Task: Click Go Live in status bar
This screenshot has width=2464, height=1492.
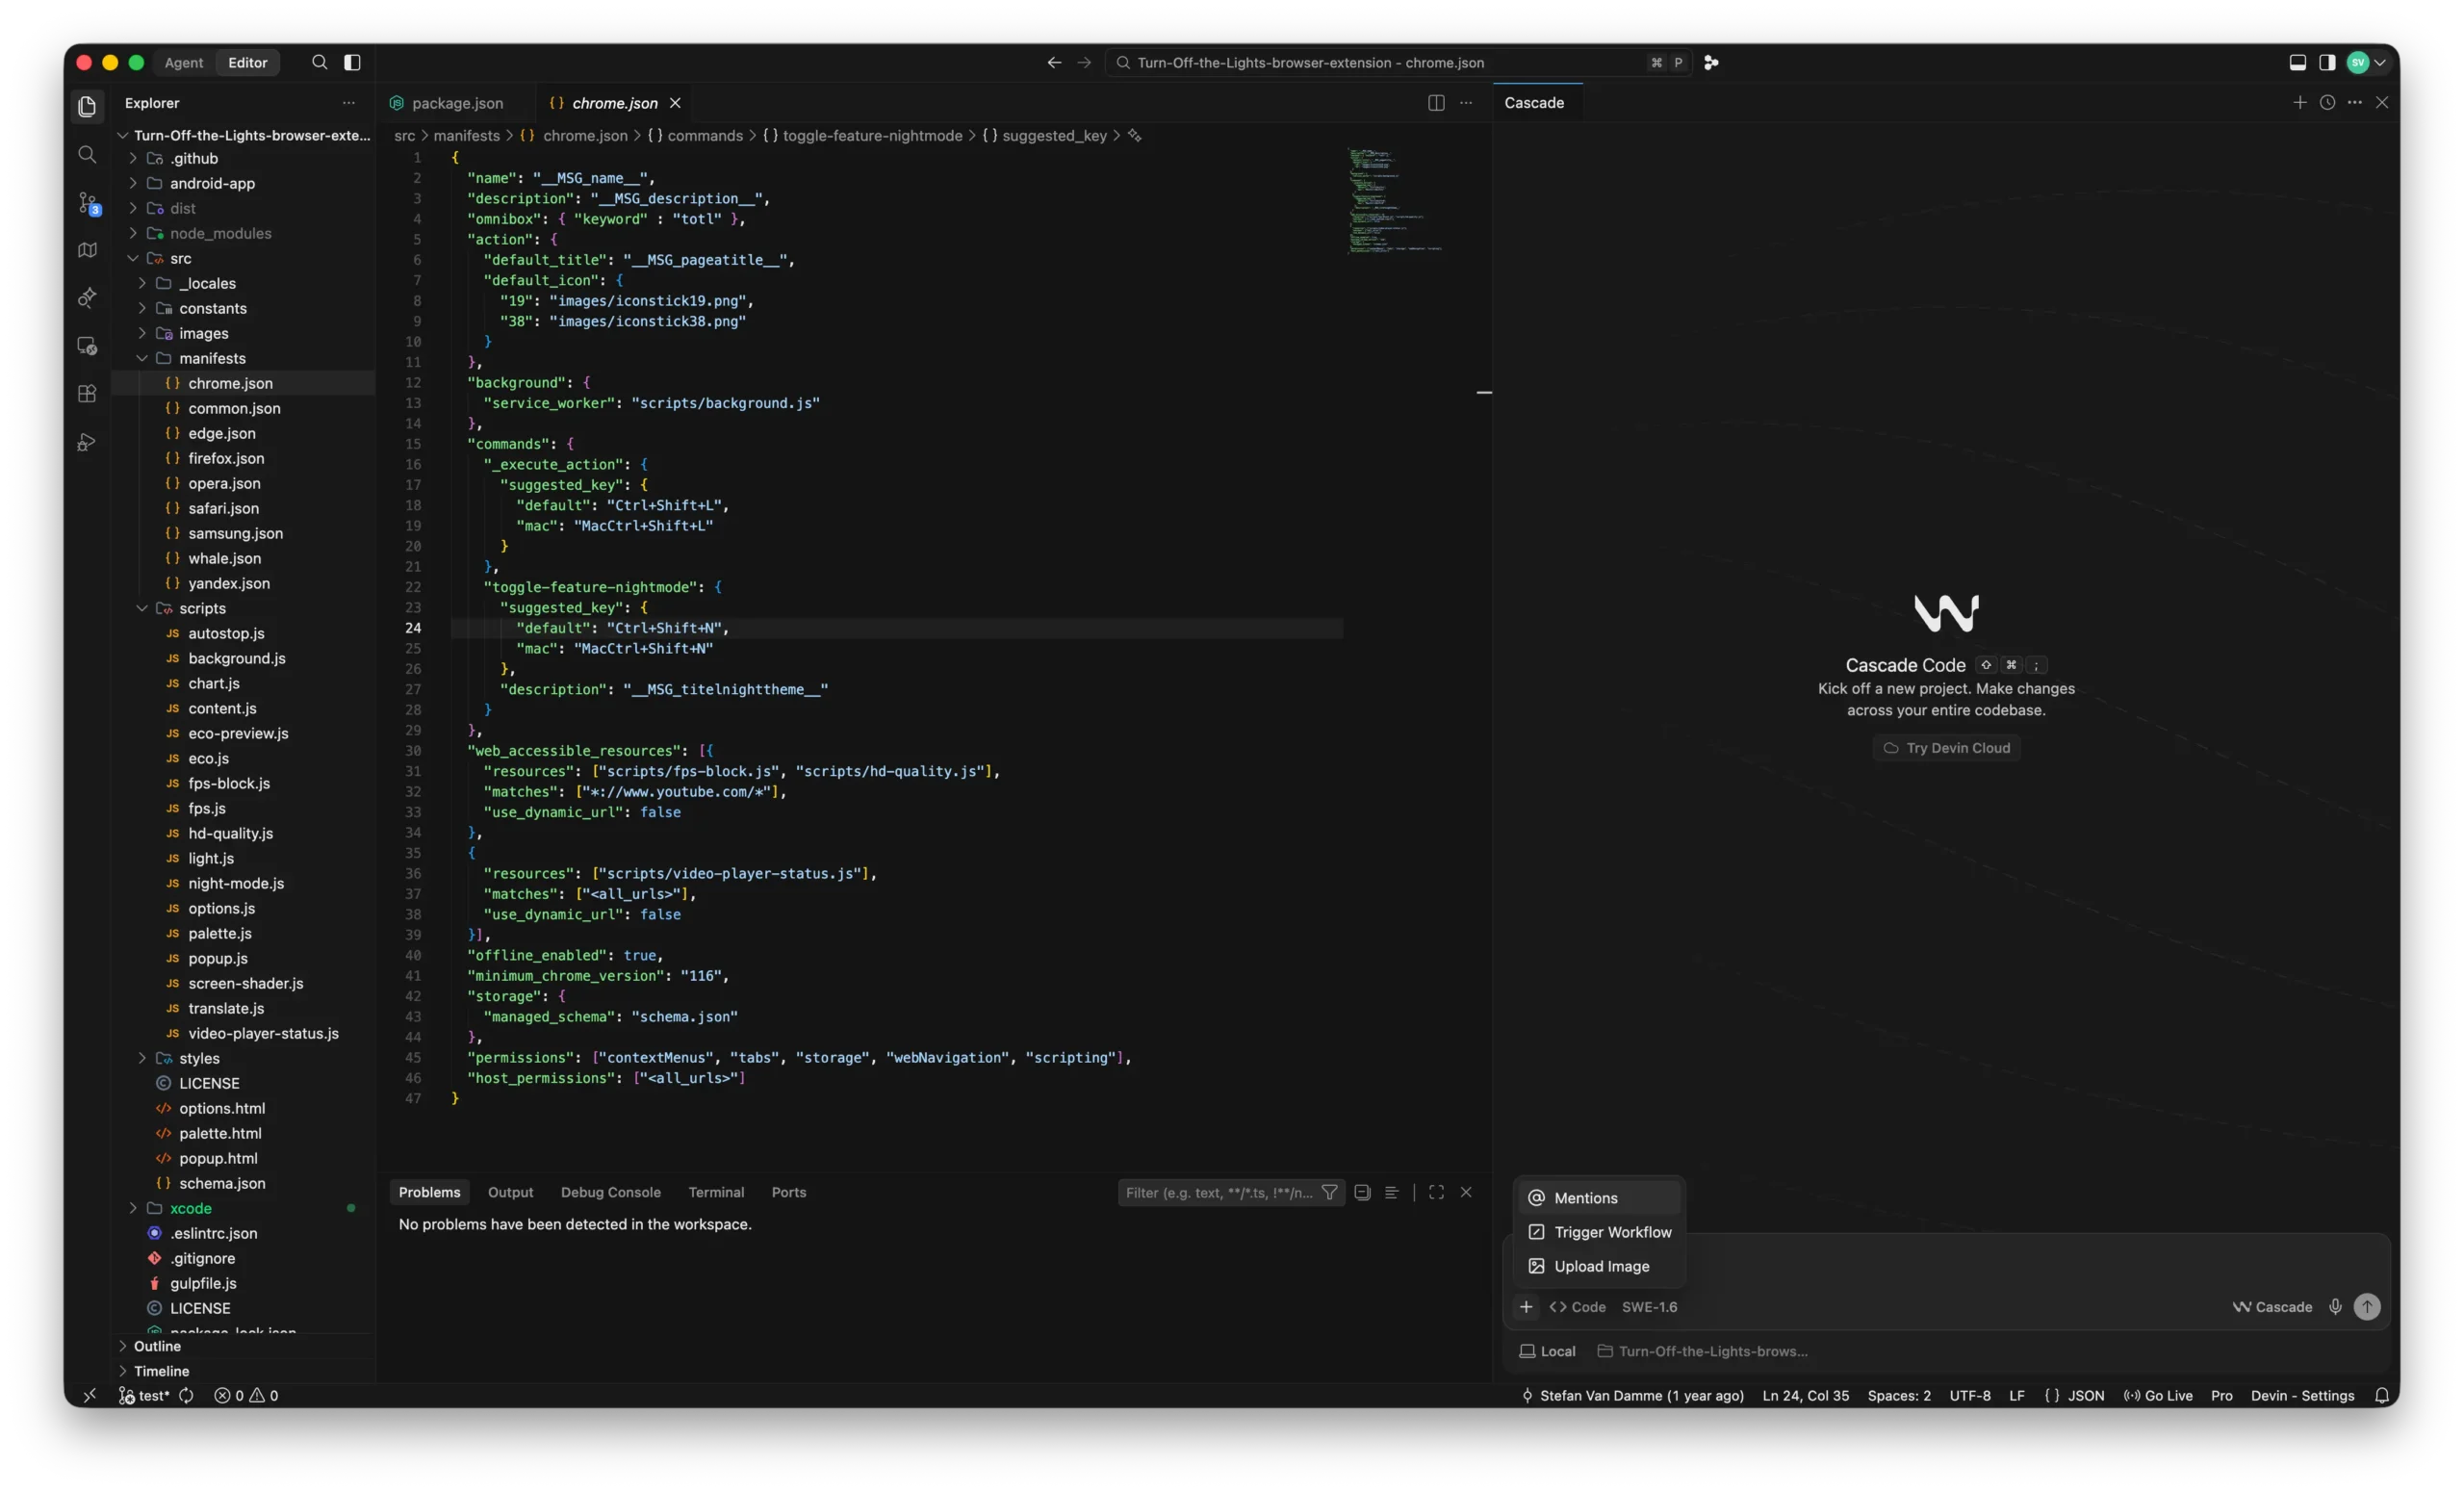Action: coord(2158,1395)
